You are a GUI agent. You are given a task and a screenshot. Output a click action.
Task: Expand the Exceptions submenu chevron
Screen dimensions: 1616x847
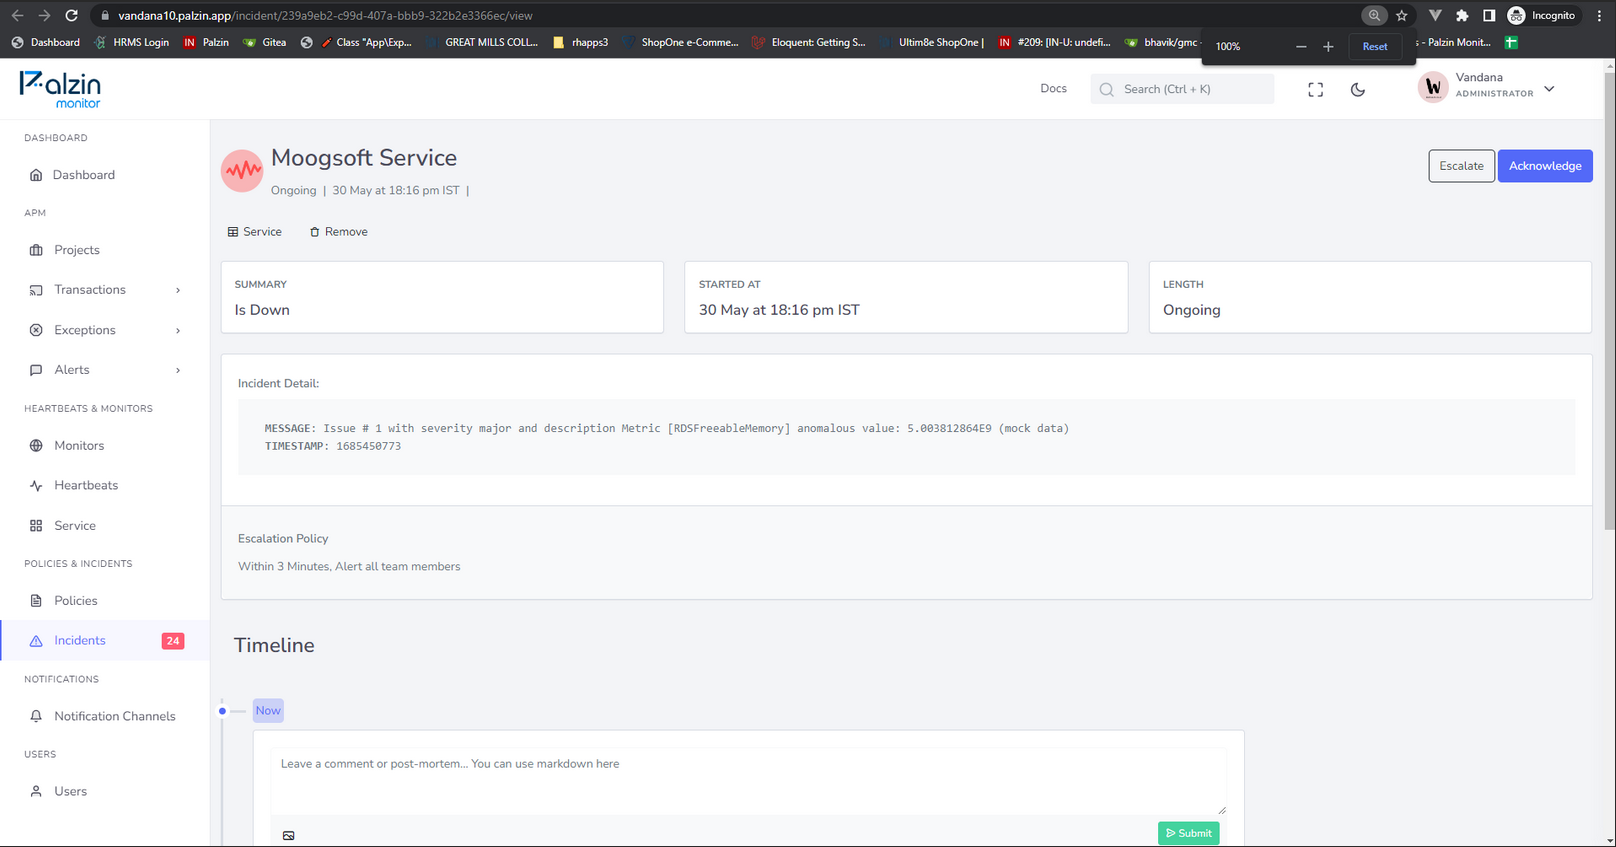click(x=178, y=330)
